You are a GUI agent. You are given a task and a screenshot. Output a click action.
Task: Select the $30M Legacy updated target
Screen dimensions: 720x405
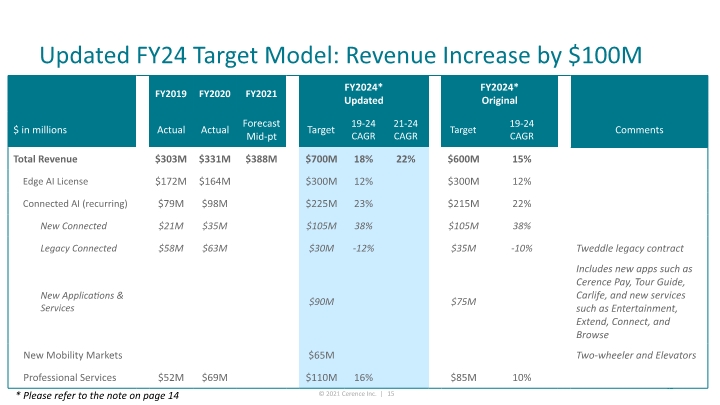tap(321, 248)
